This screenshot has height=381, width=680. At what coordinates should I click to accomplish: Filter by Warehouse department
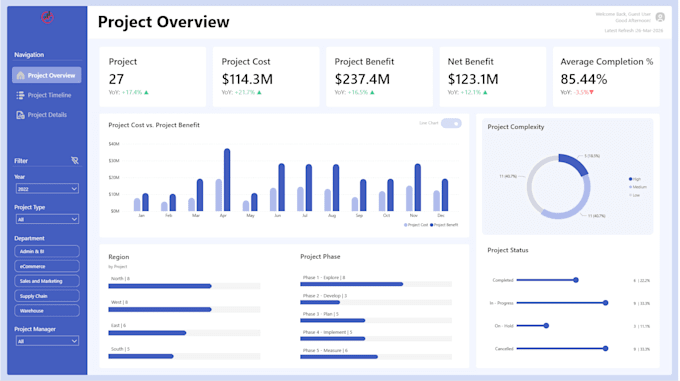pos(47,311)
